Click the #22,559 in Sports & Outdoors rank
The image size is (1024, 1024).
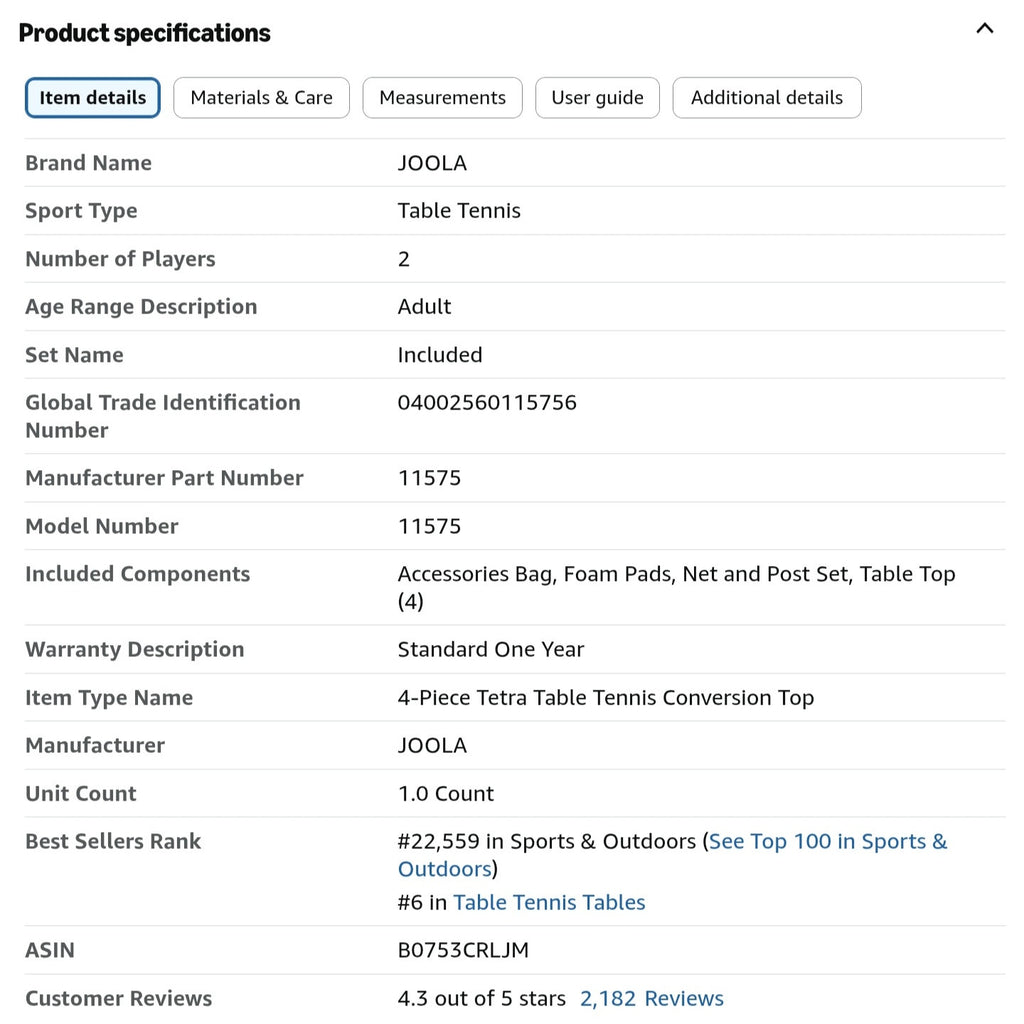click(x=547, y=841)
